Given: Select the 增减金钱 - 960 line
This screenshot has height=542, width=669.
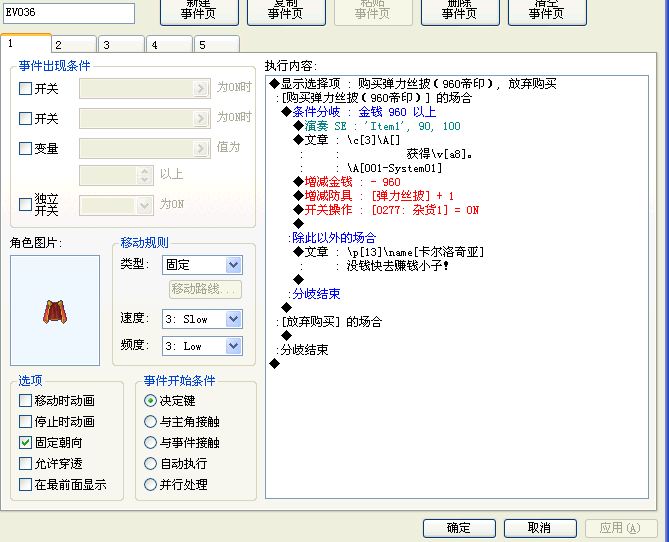Looking at the screenshot, I should point(347,182).
